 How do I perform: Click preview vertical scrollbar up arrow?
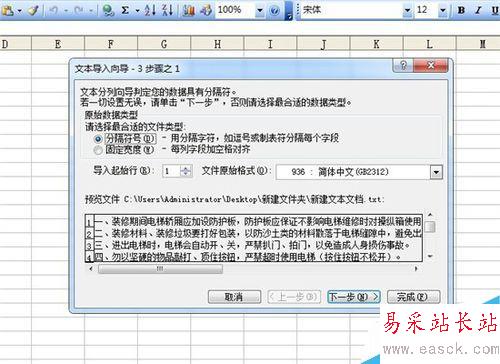(430, 215)
